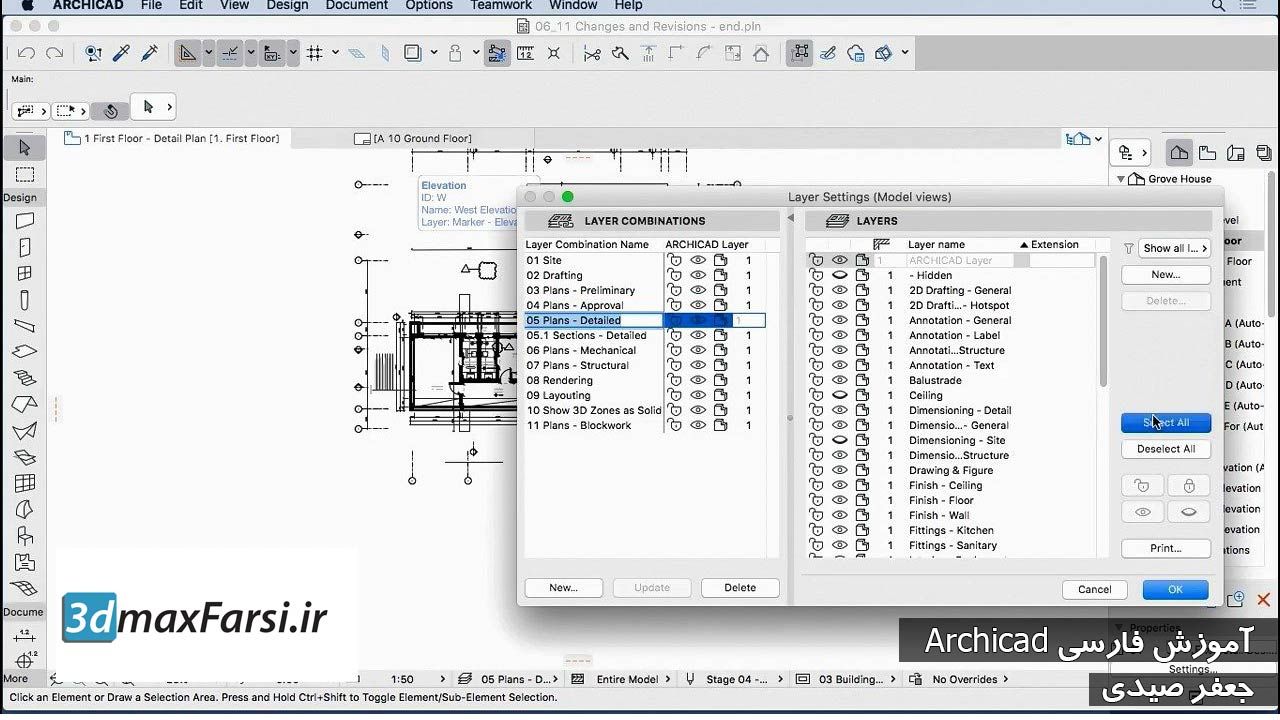Click the Select All button
Viewport: 1280px width, 720px height.
[x=1166, y=423]
